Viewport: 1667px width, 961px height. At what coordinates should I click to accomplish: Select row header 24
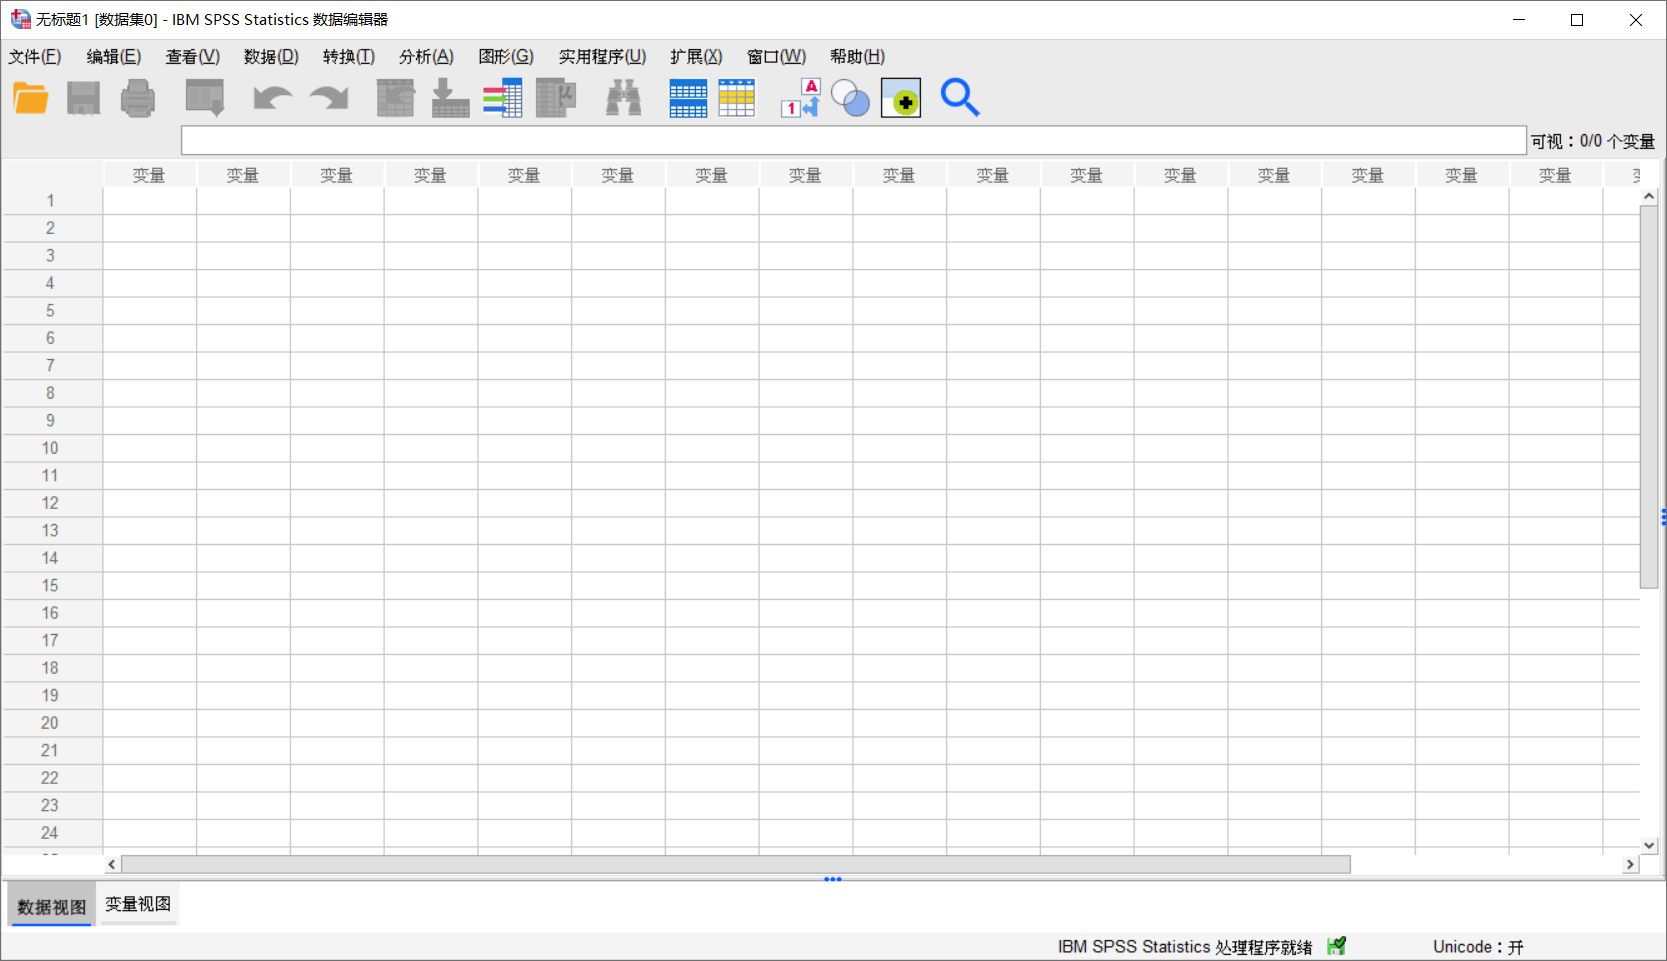point(51,833)
